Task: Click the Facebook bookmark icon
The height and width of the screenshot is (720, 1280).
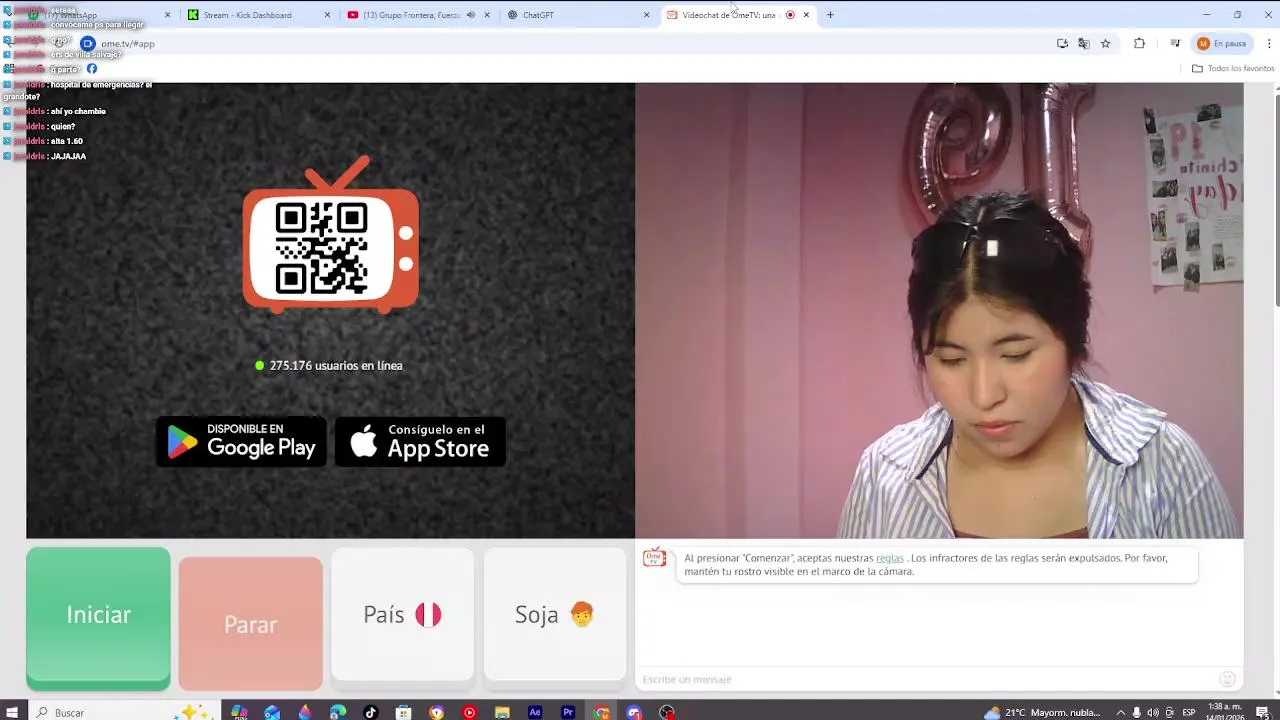Action: coord(92,68)
